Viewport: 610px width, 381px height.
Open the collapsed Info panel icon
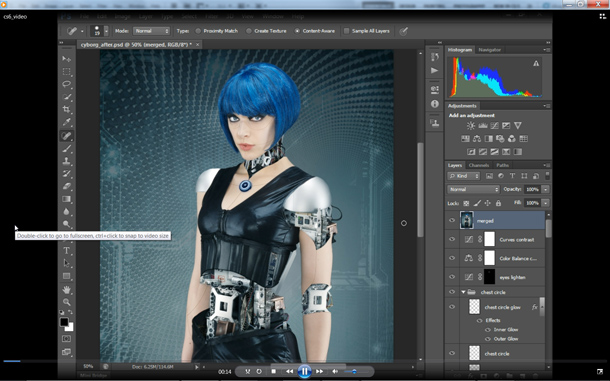[435, 104]
